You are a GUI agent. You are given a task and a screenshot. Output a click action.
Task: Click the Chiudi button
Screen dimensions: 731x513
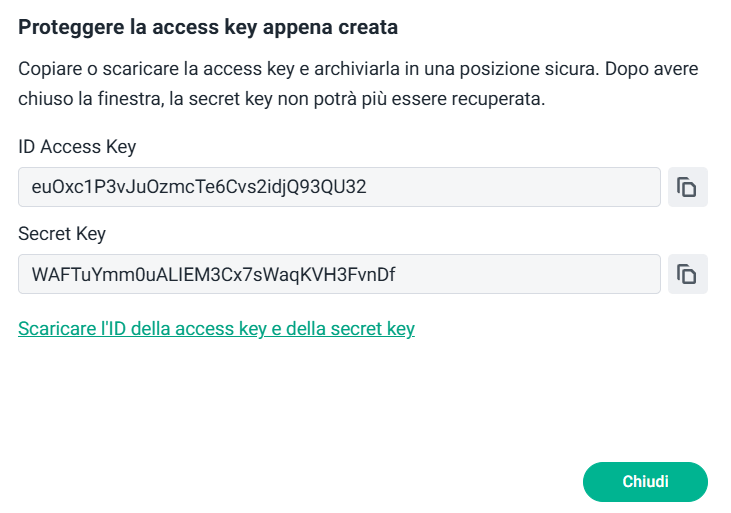[645, 481]
